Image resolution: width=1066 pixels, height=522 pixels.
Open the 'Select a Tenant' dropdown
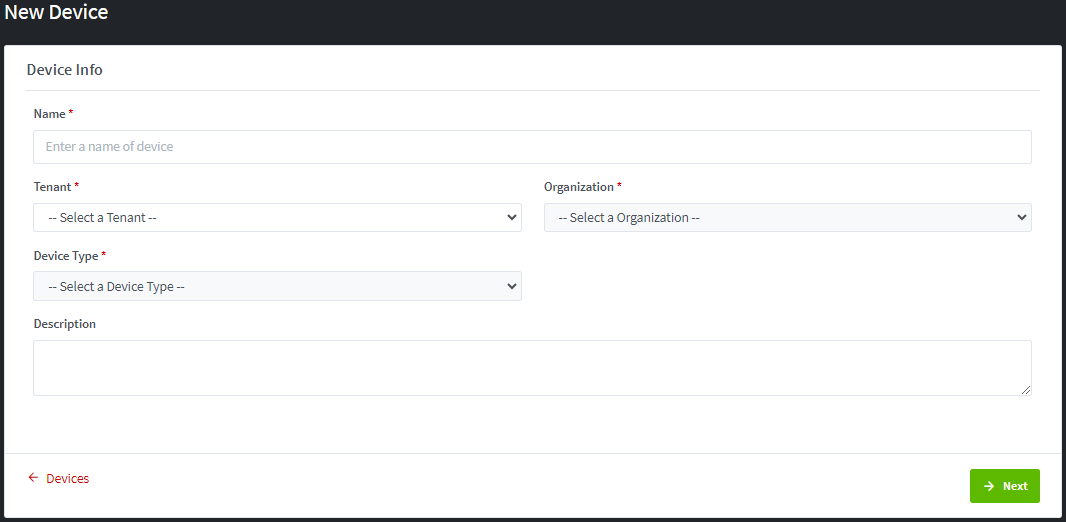pyautogui.click(x=277, y=217)
